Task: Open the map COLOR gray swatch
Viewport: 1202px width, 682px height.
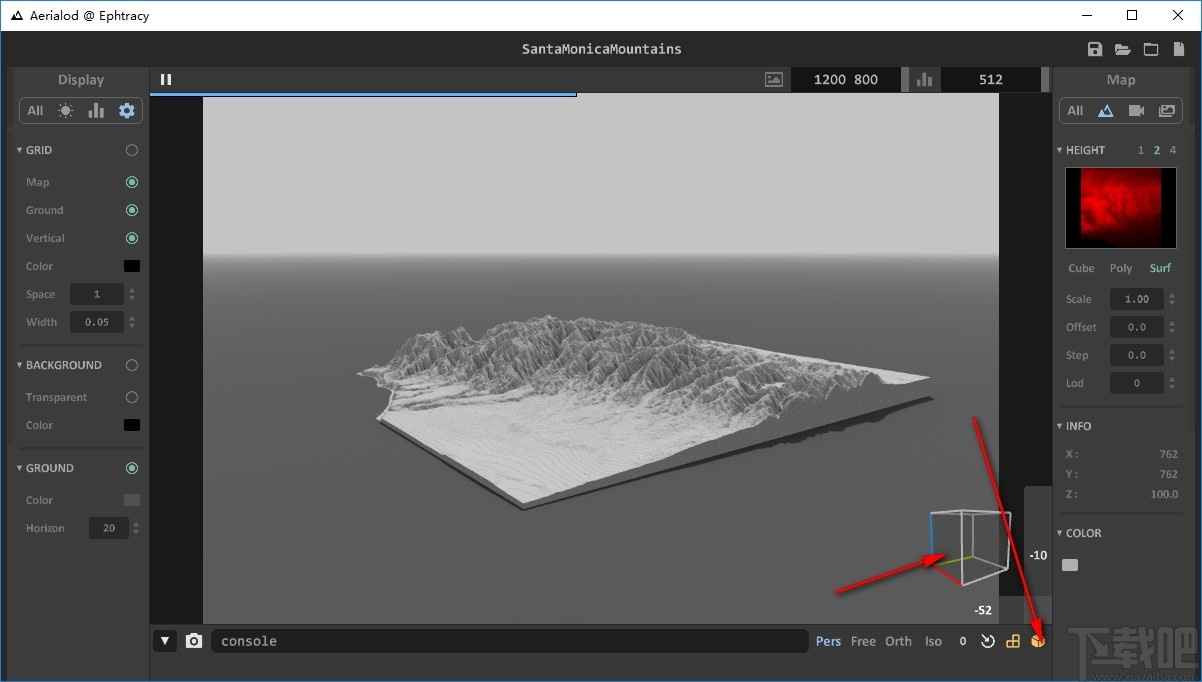Action: pos(1070,565)
